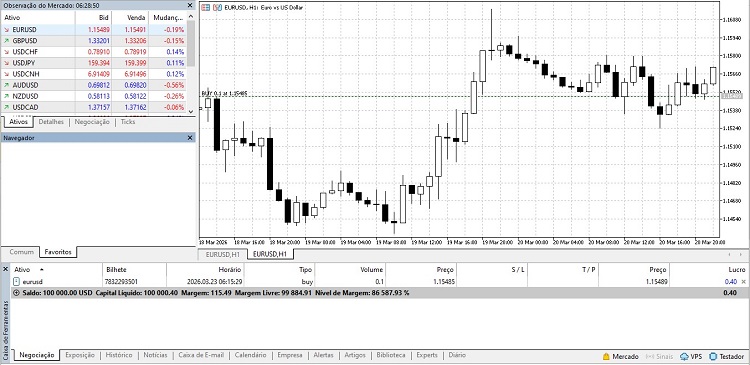Click the Market Watch scrollbar thumb
The image size is (750, 365).
(191, 43)
